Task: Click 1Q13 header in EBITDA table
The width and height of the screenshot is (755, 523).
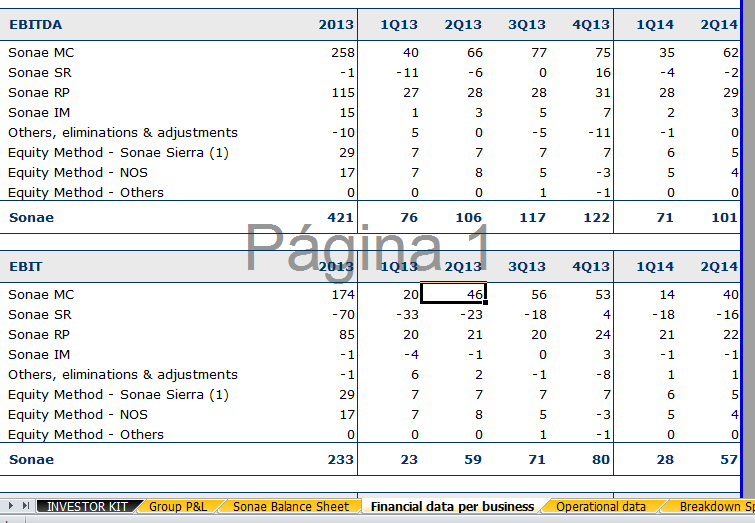Action: click(x=399, y=25)
